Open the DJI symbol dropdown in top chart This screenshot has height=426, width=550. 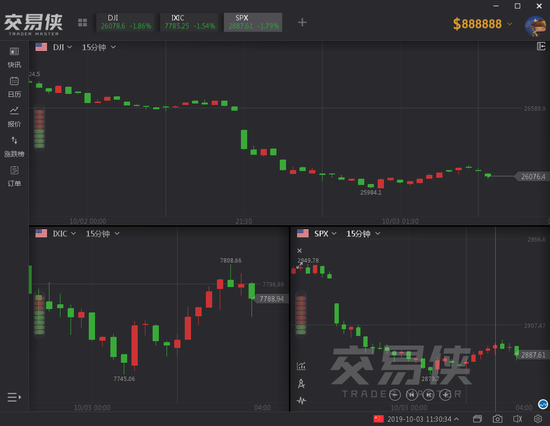(x=62, y=47)
